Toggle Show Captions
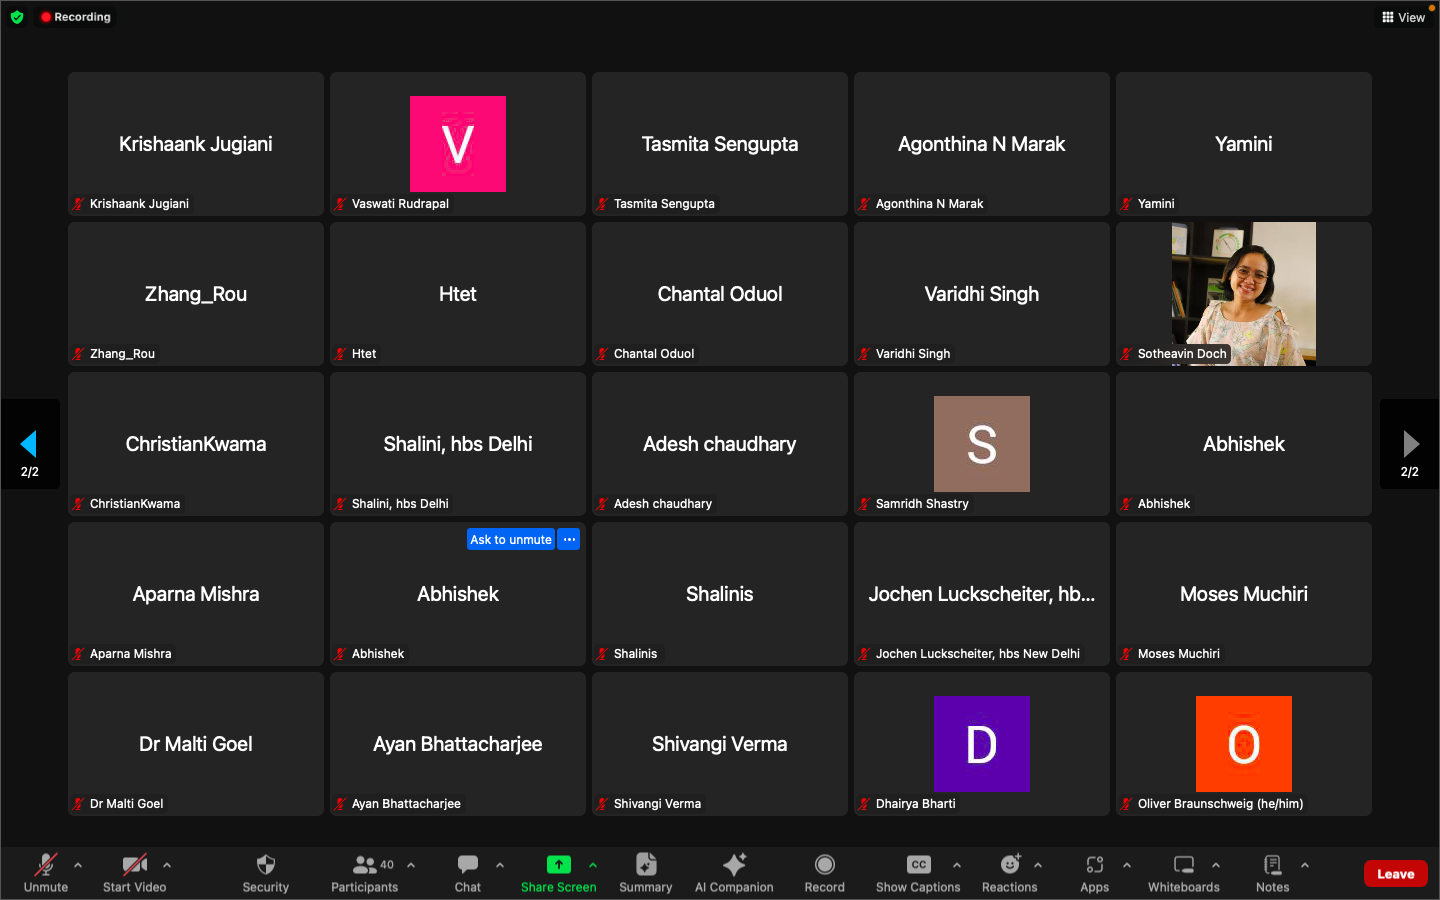The image size is (1440, 900). (918, 865)
